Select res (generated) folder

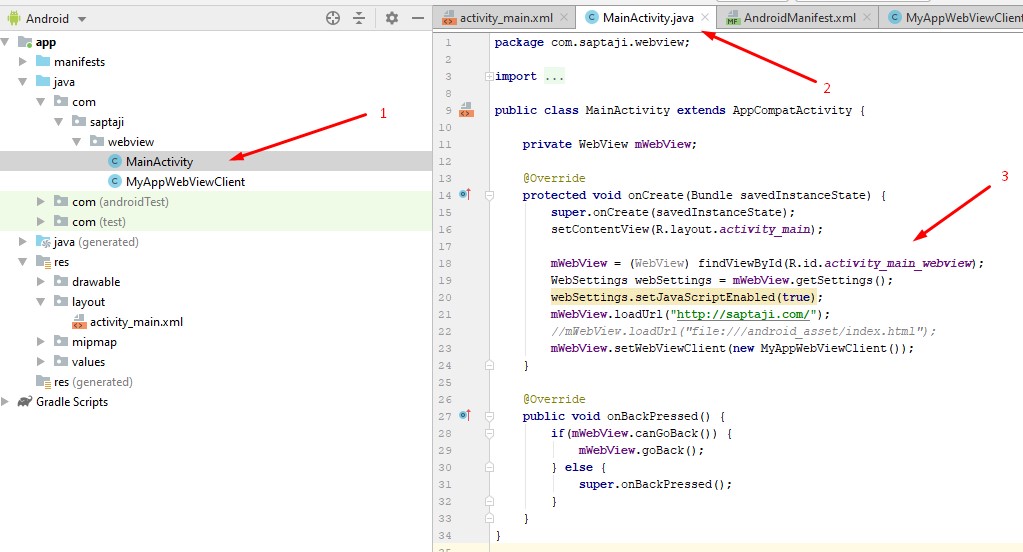(x=93, y=382)
